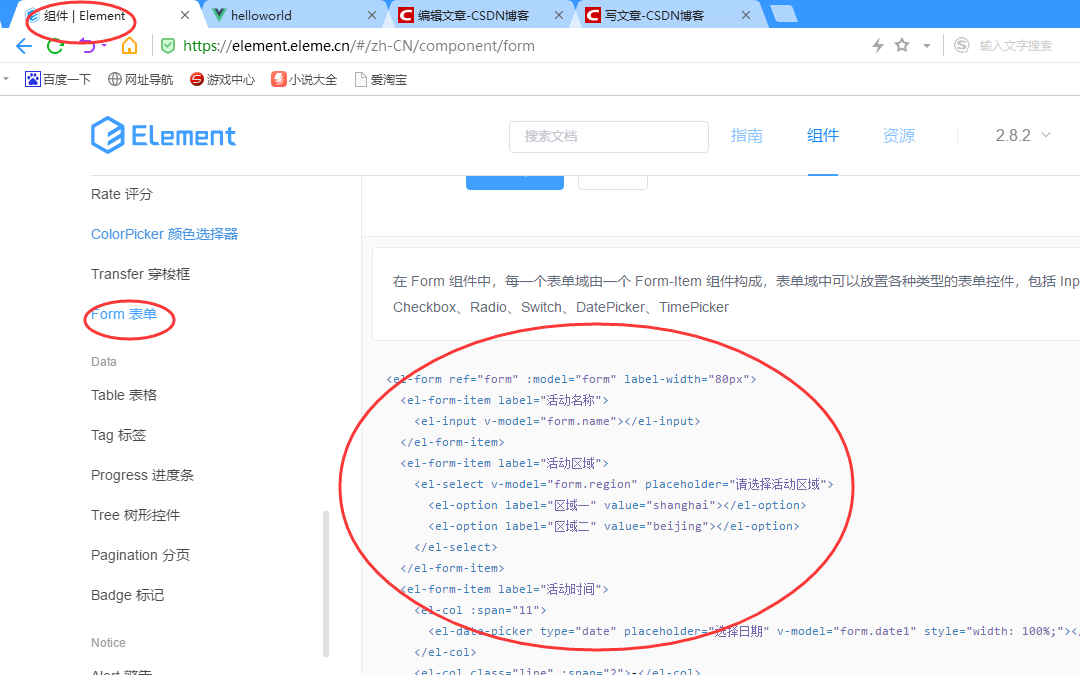The height and width of the screenshot is (675, 1080).
Task: Open the 指南 navigation item
Action: pyautogui.click(x=747, y=136)
